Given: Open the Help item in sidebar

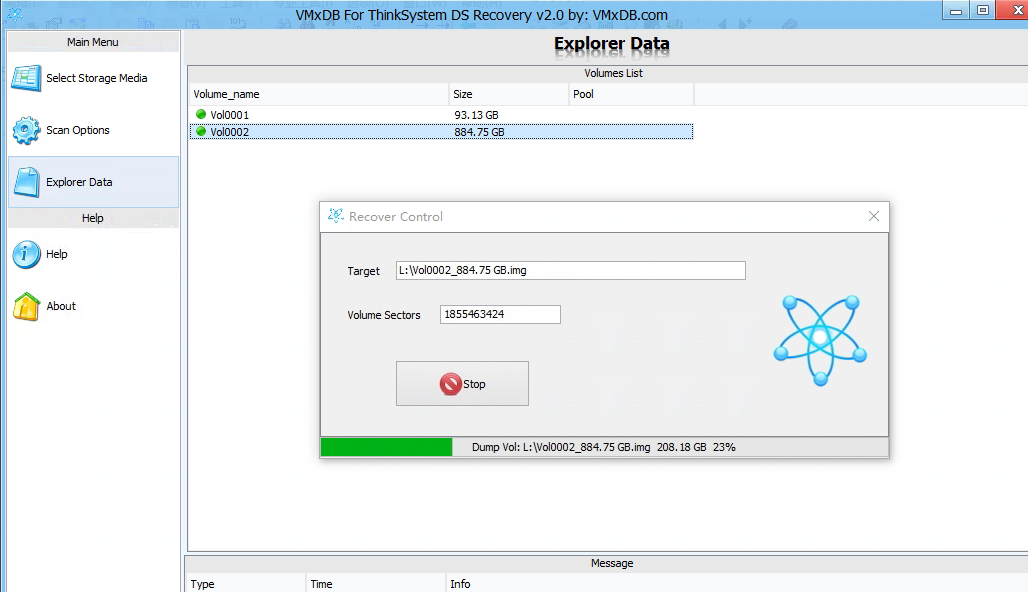Looking at the screenshot, I should pyautogui.click(x=93, y=254).
